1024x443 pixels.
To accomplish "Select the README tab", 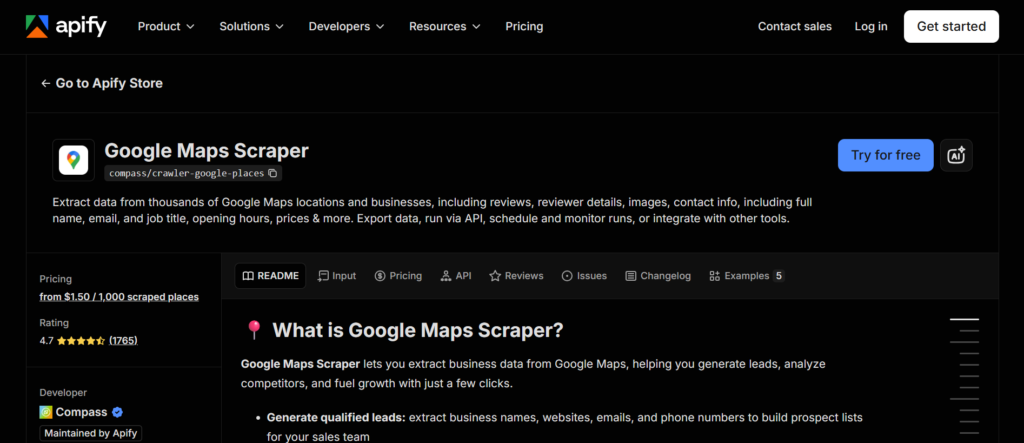I will point(270,276).
